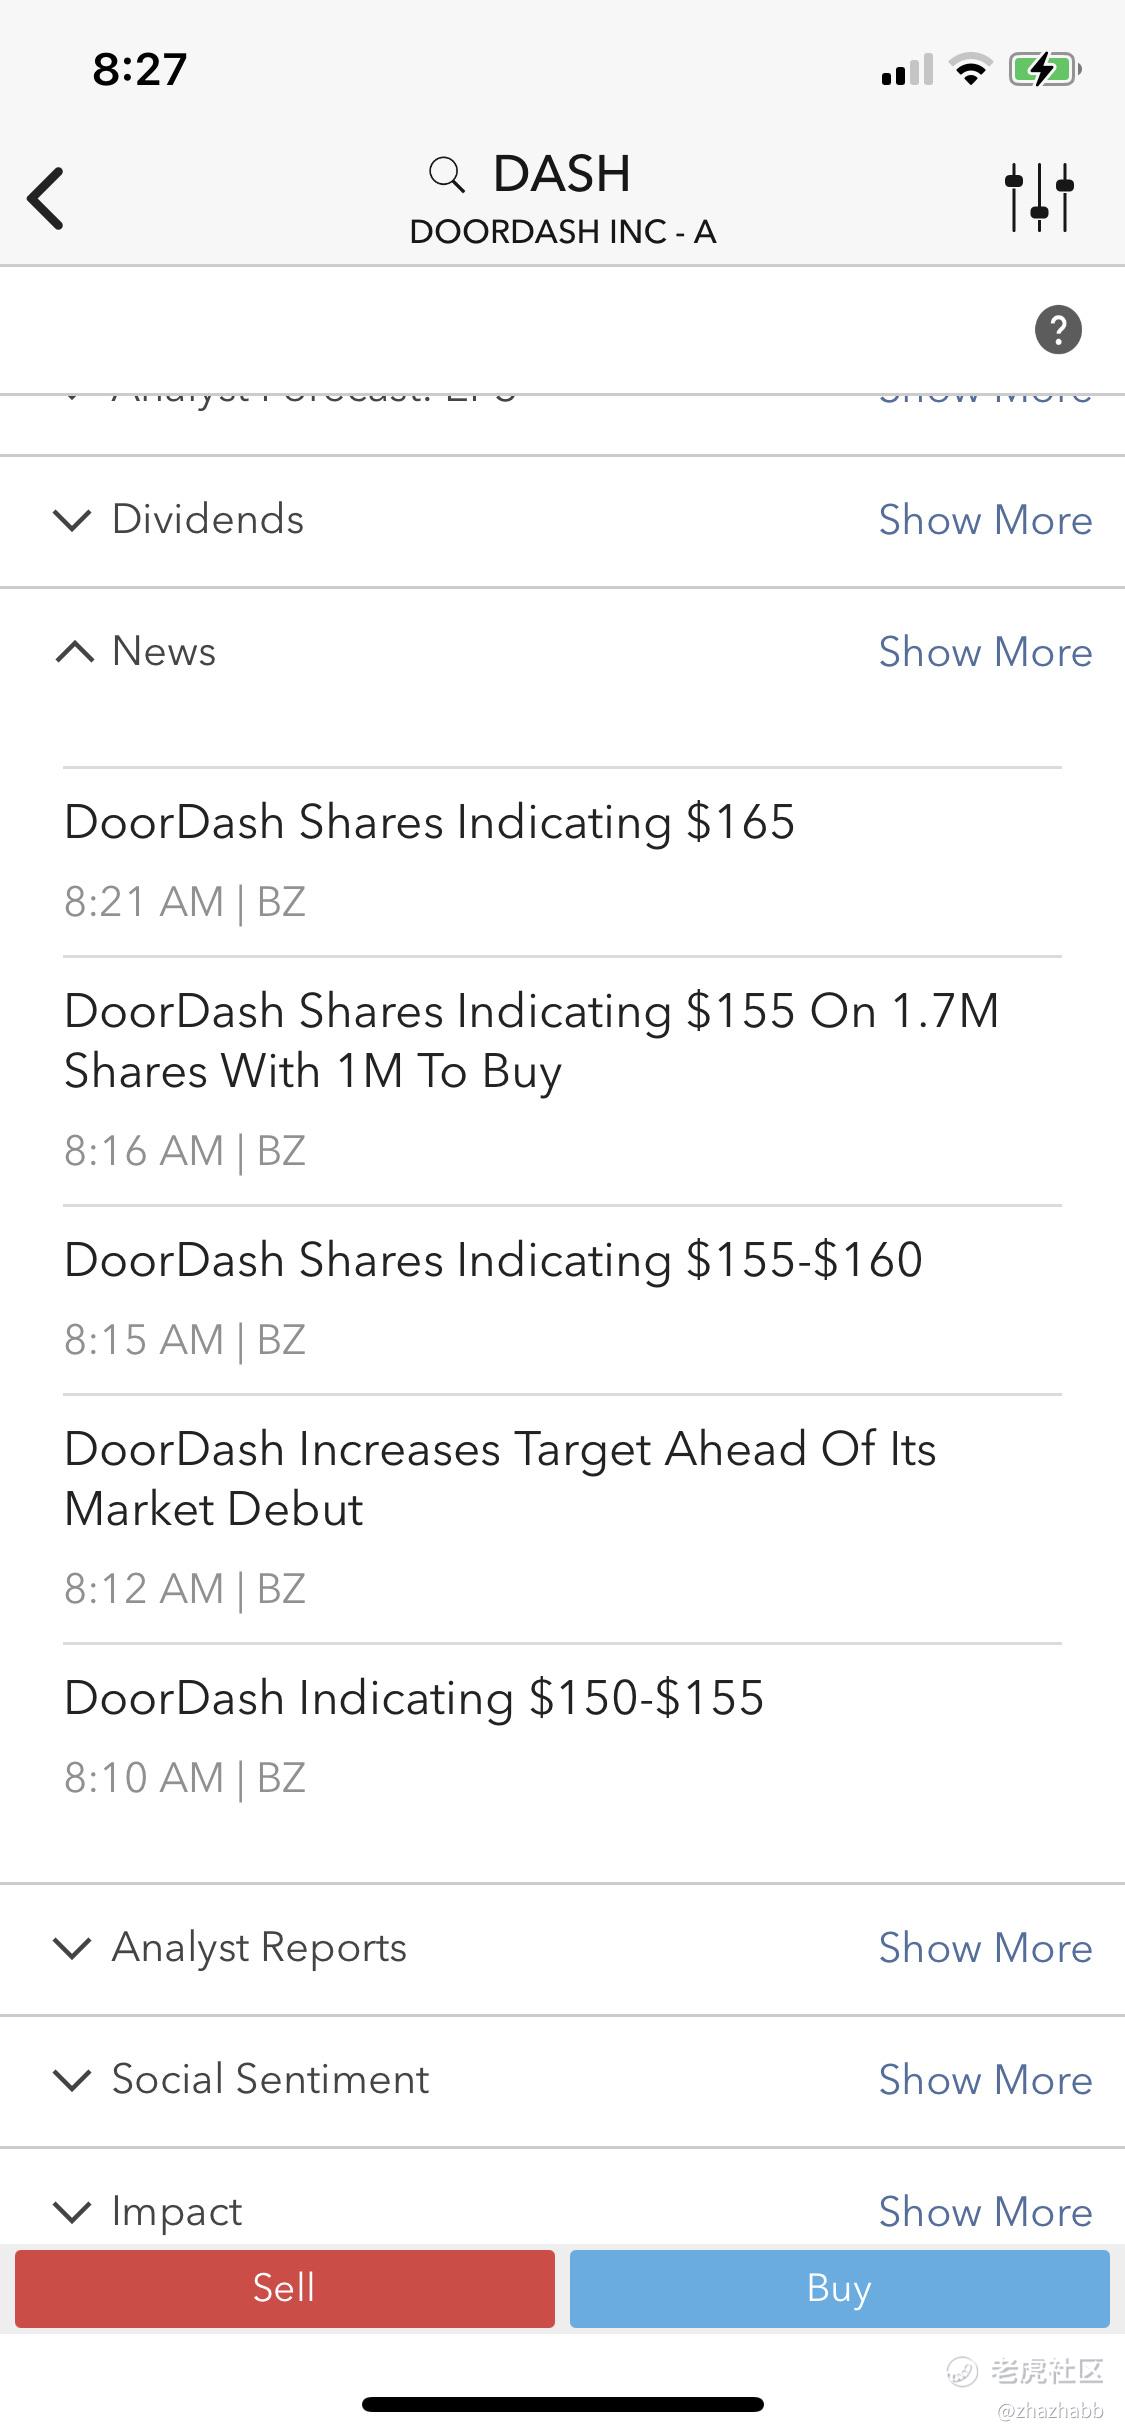1125x2436 pixels.
Task: Tap the question mark help icon
Action: (1058, 330)
